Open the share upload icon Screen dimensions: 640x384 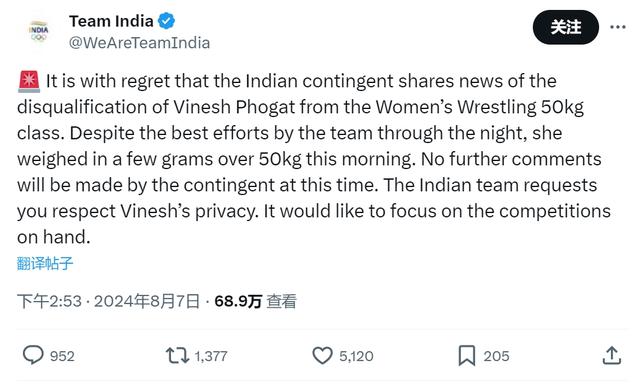[611, 355]
